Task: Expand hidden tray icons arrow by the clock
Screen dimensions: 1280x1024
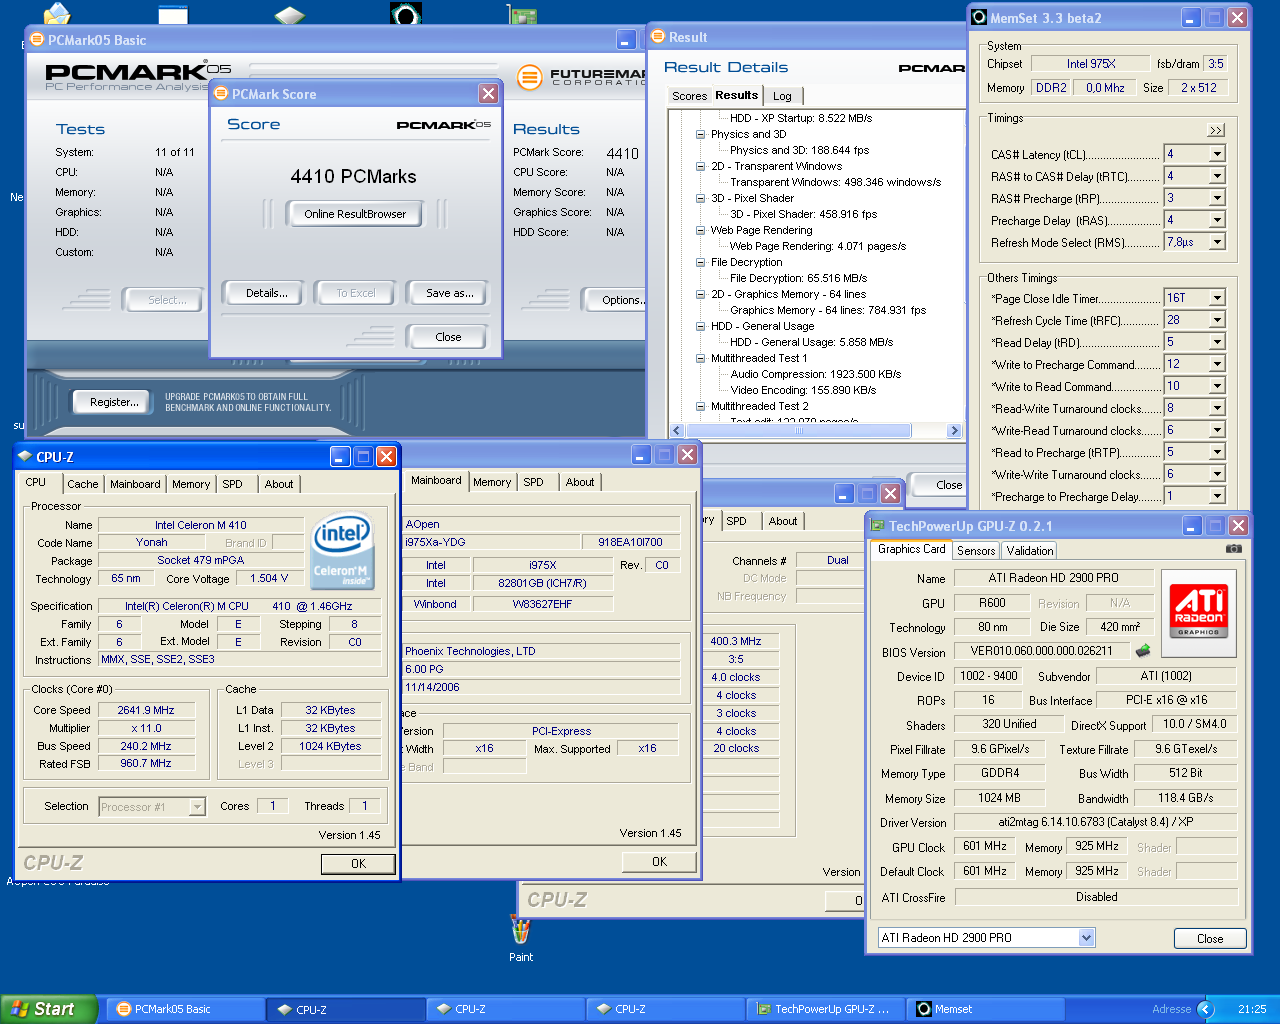Action: (x=1205, y=1009)
